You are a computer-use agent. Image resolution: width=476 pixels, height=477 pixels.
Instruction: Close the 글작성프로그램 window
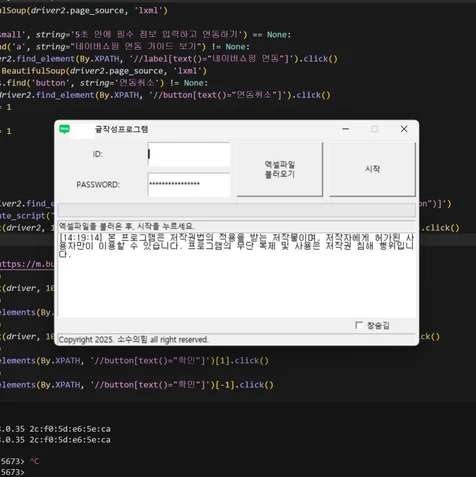point(404,129)
